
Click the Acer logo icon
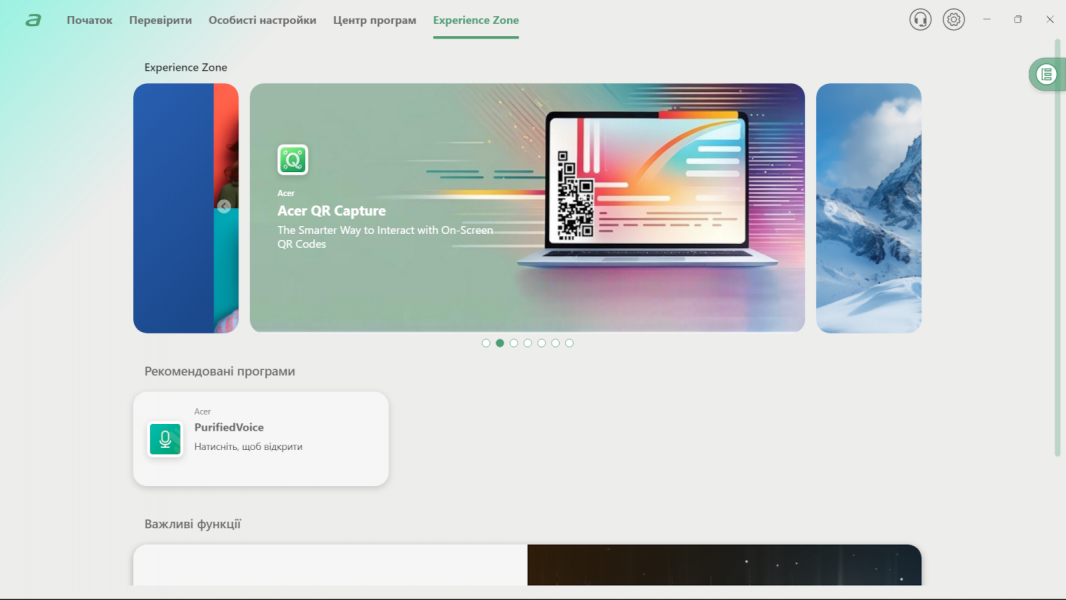(34, 20)
